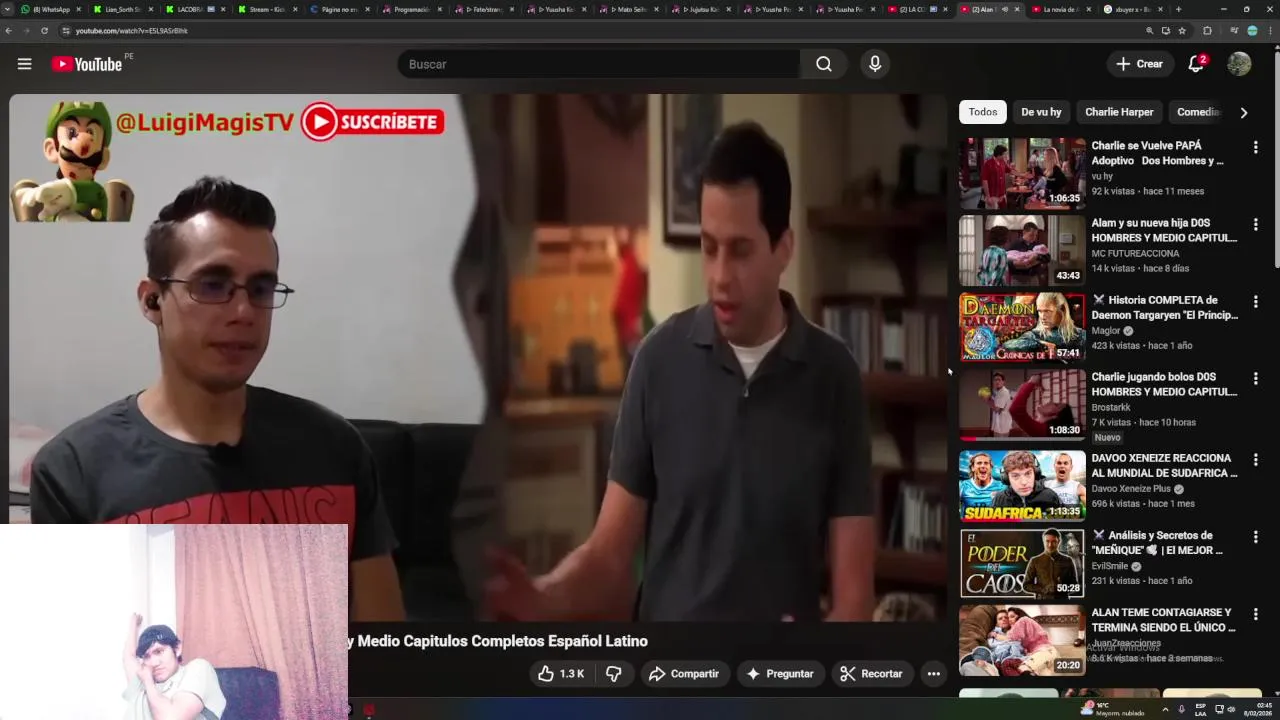The width and height of the screenshot is (1280, 720).
Task: Bookmark this page with the star icon
Action: coord(1182,31)
